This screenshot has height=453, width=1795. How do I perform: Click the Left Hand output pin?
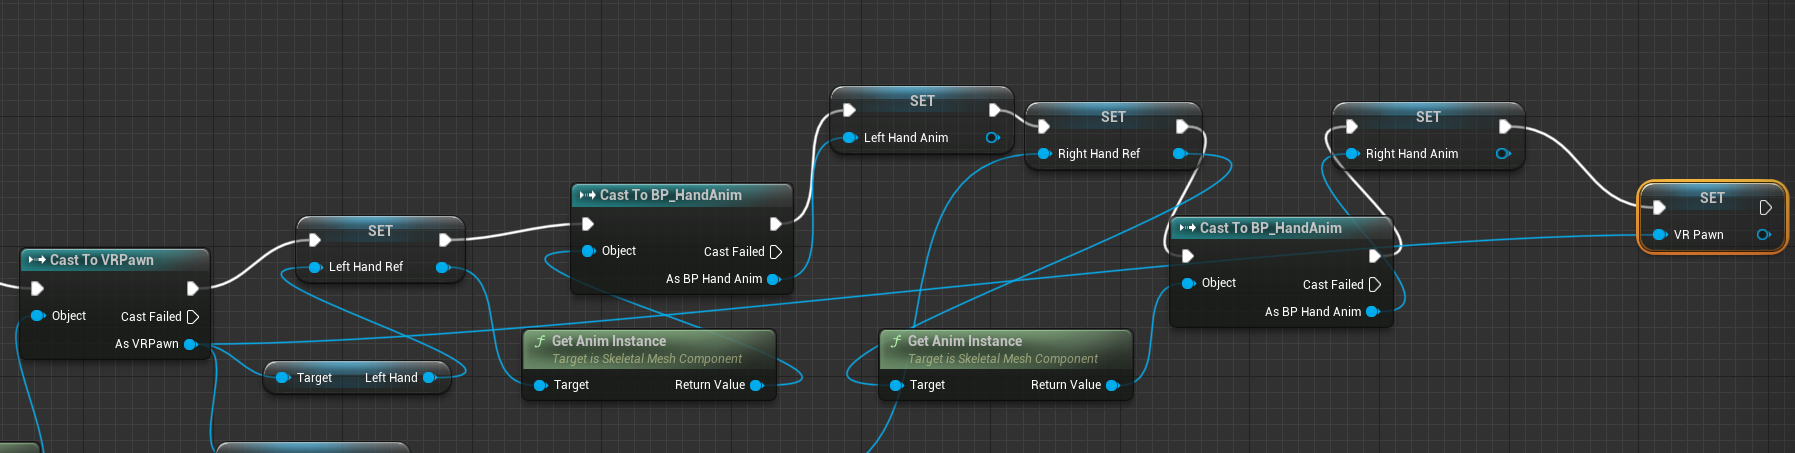(430, 378)
